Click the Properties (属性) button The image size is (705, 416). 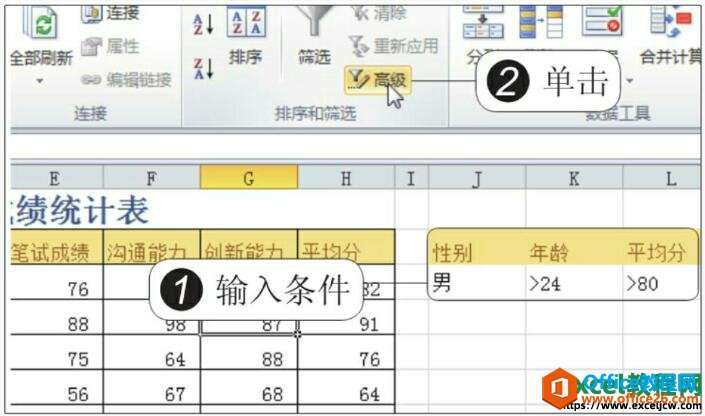click(x=111, y=46)
